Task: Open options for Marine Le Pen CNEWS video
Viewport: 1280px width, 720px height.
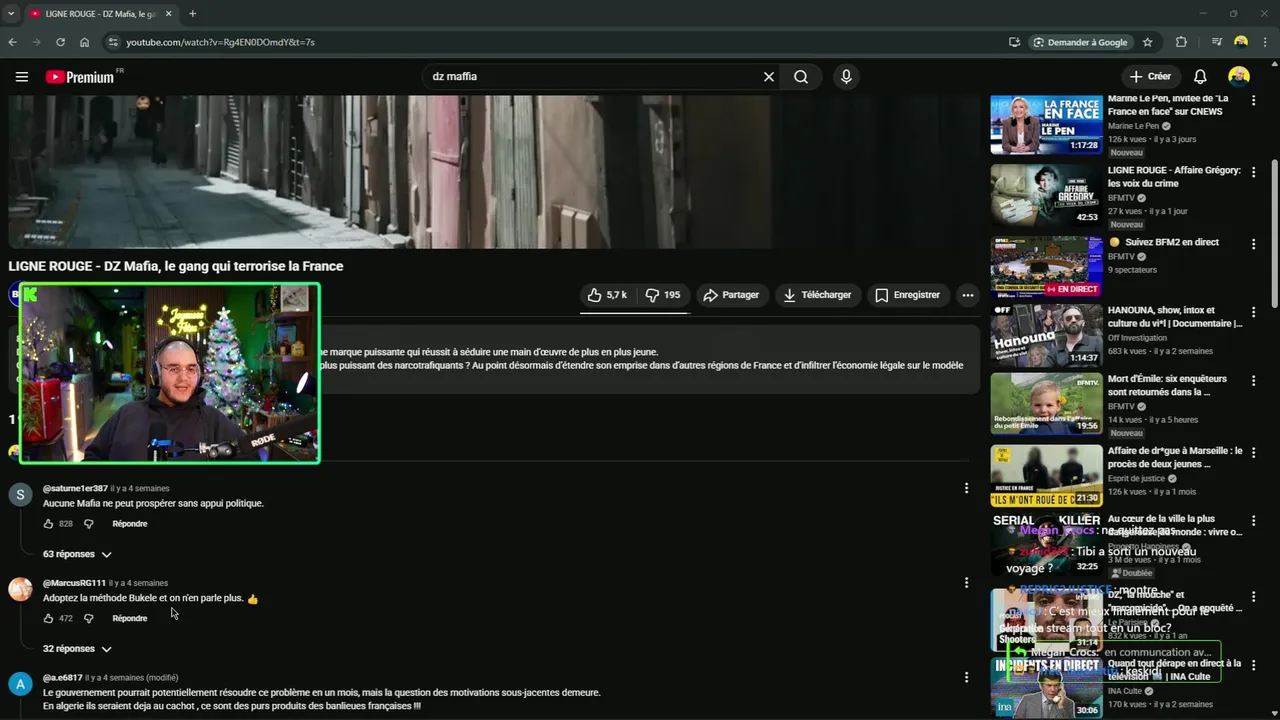Action: coord(1253,101)
